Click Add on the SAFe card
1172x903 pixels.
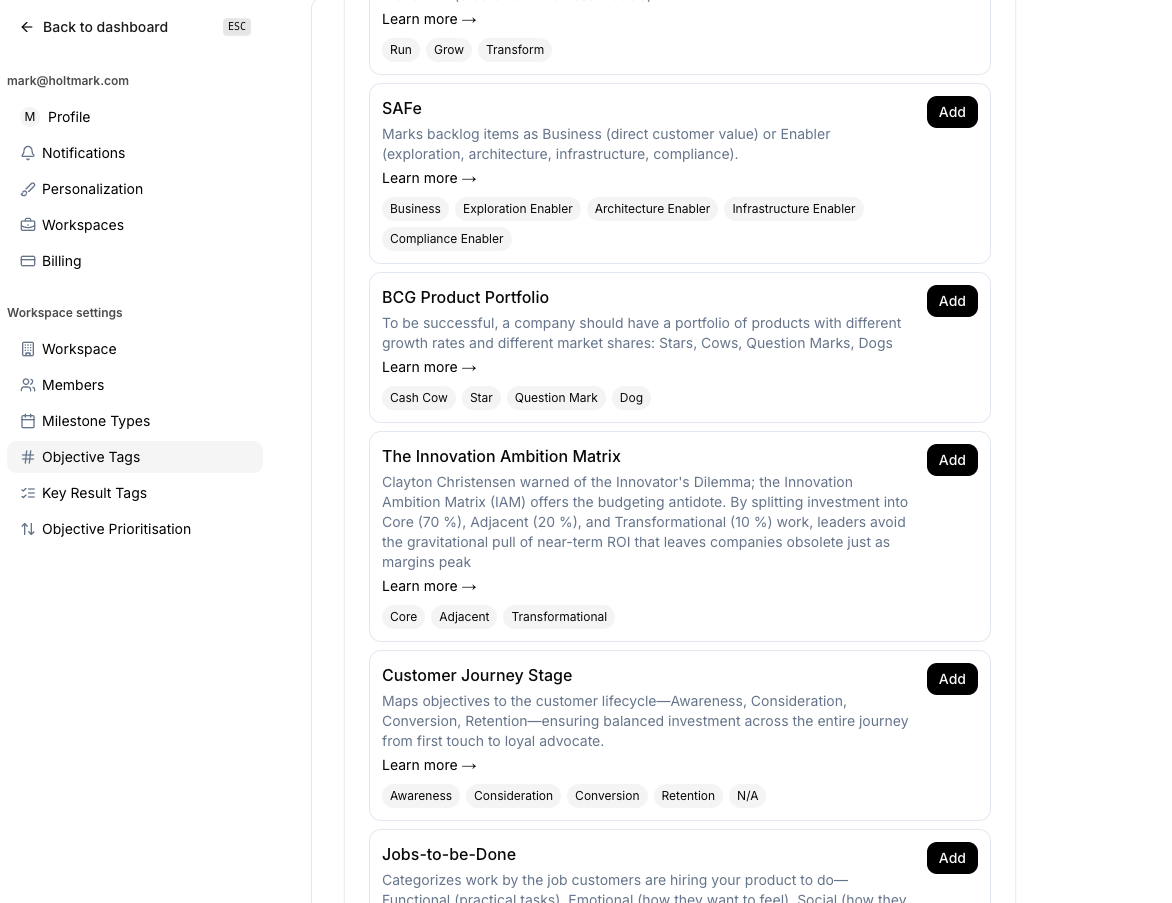pyautogui.click(x=952, y=112)
